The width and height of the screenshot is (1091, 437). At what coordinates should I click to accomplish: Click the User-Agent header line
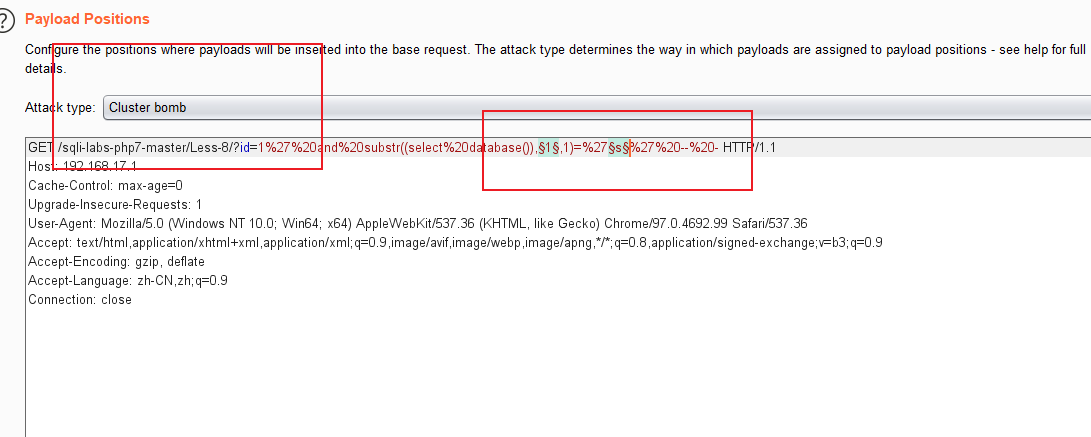[x=417, y=224]
